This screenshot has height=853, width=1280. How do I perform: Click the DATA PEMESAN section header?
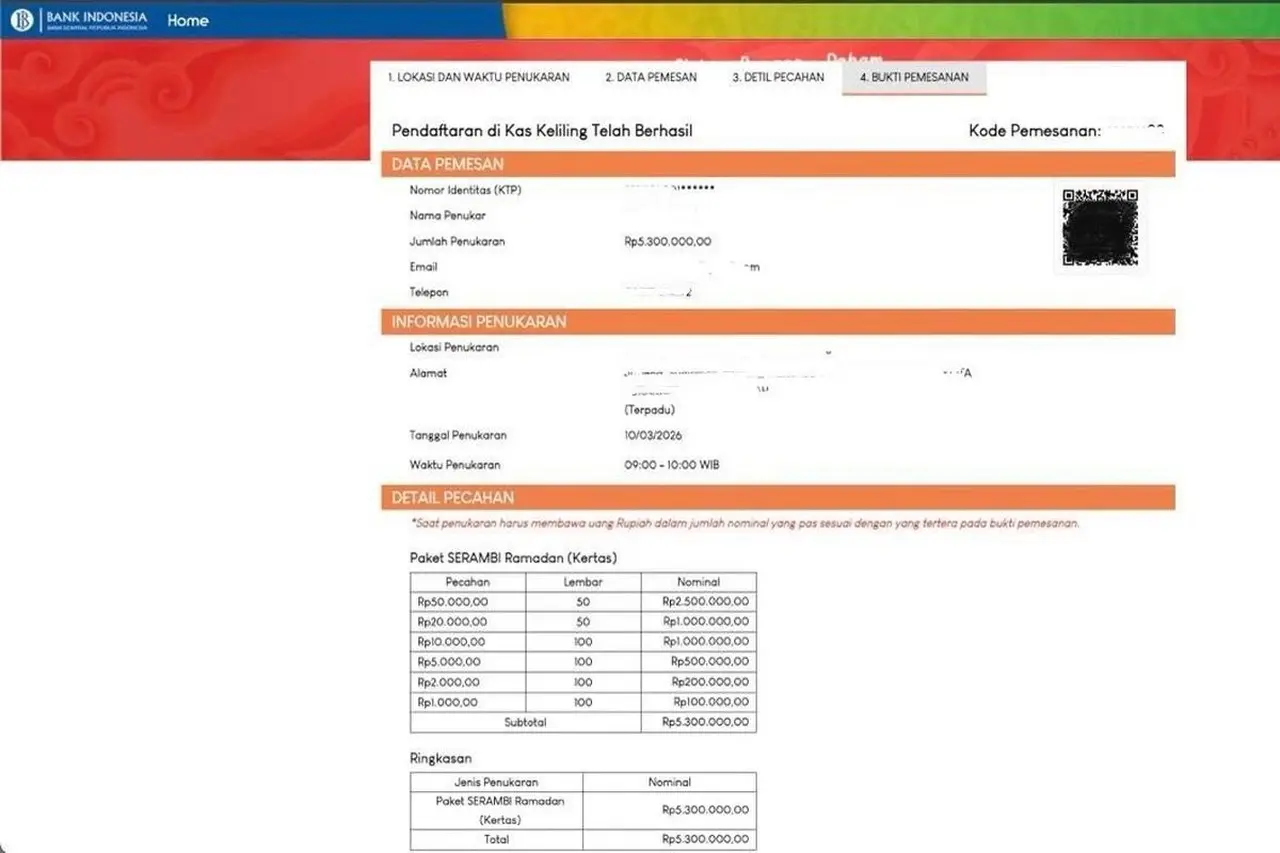(447, 164)
